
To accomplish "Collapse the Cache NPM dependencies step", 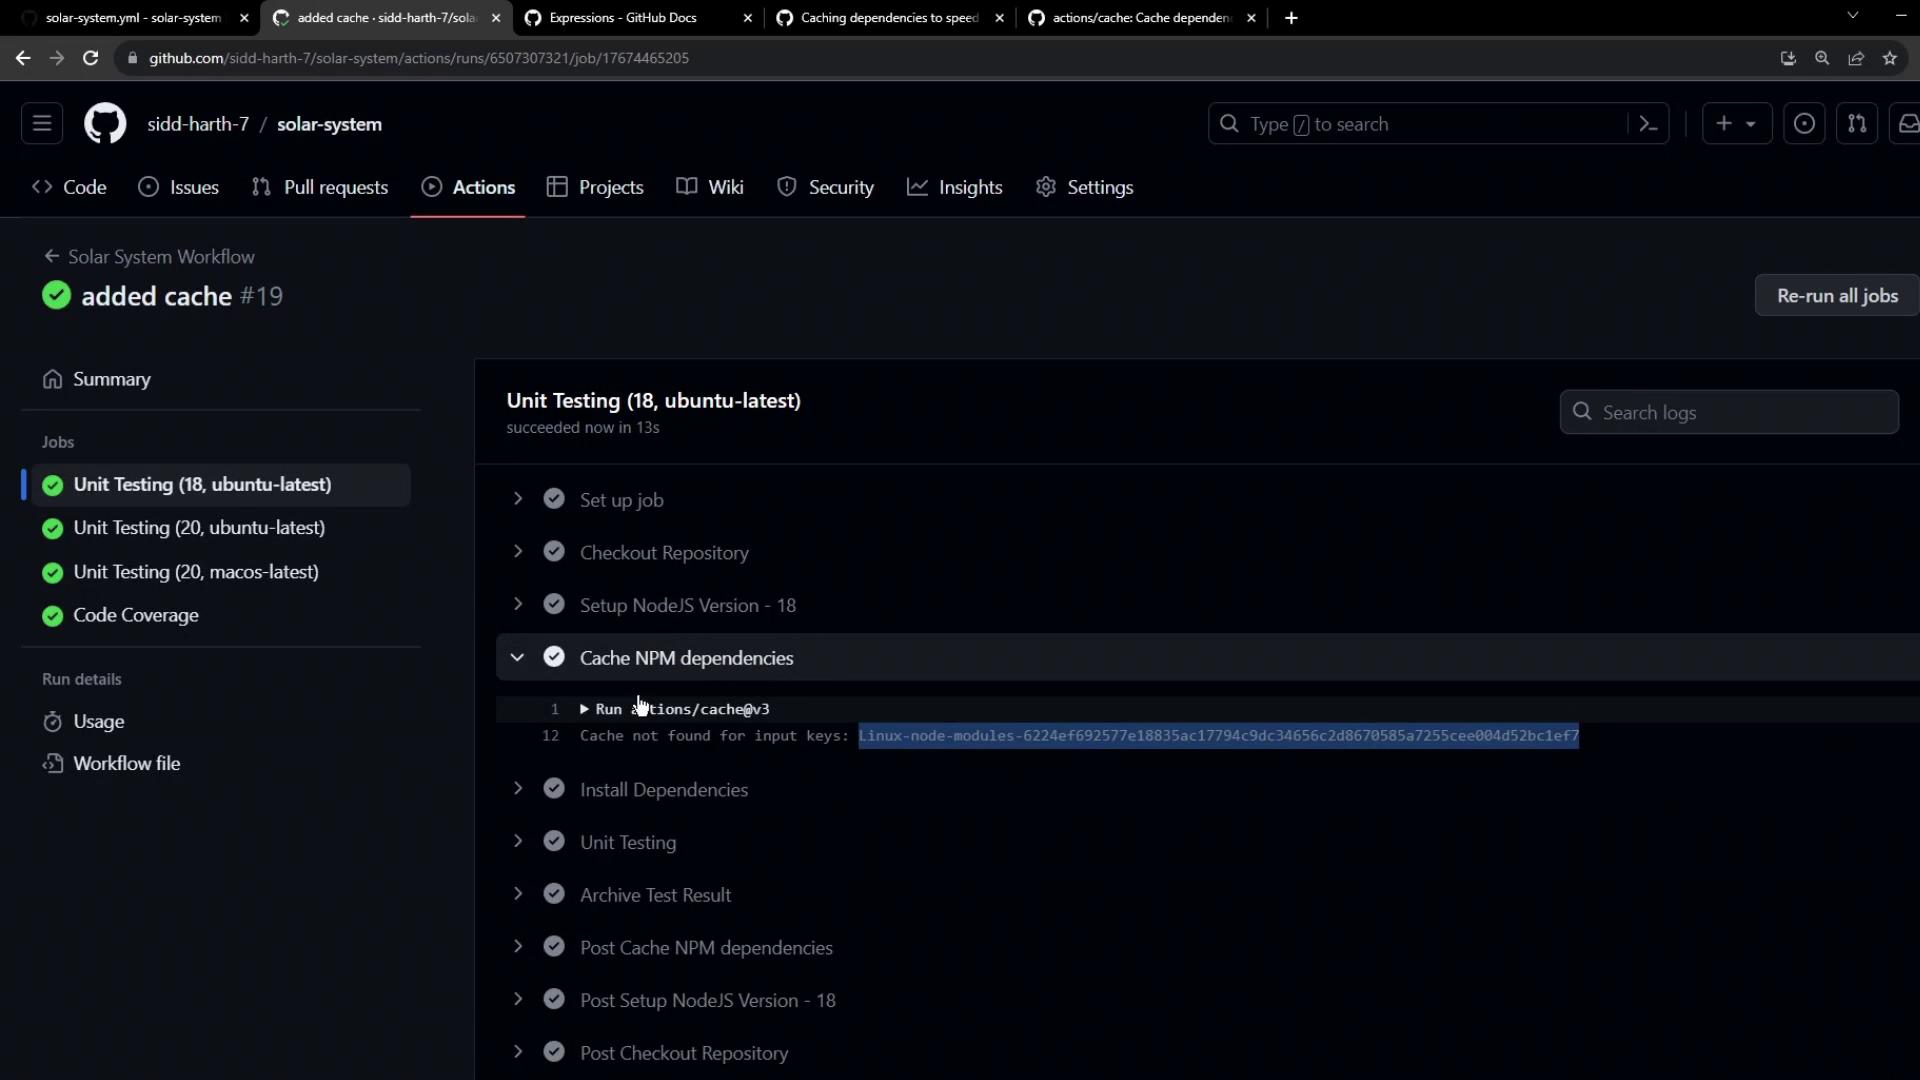I will click(517, 658).
